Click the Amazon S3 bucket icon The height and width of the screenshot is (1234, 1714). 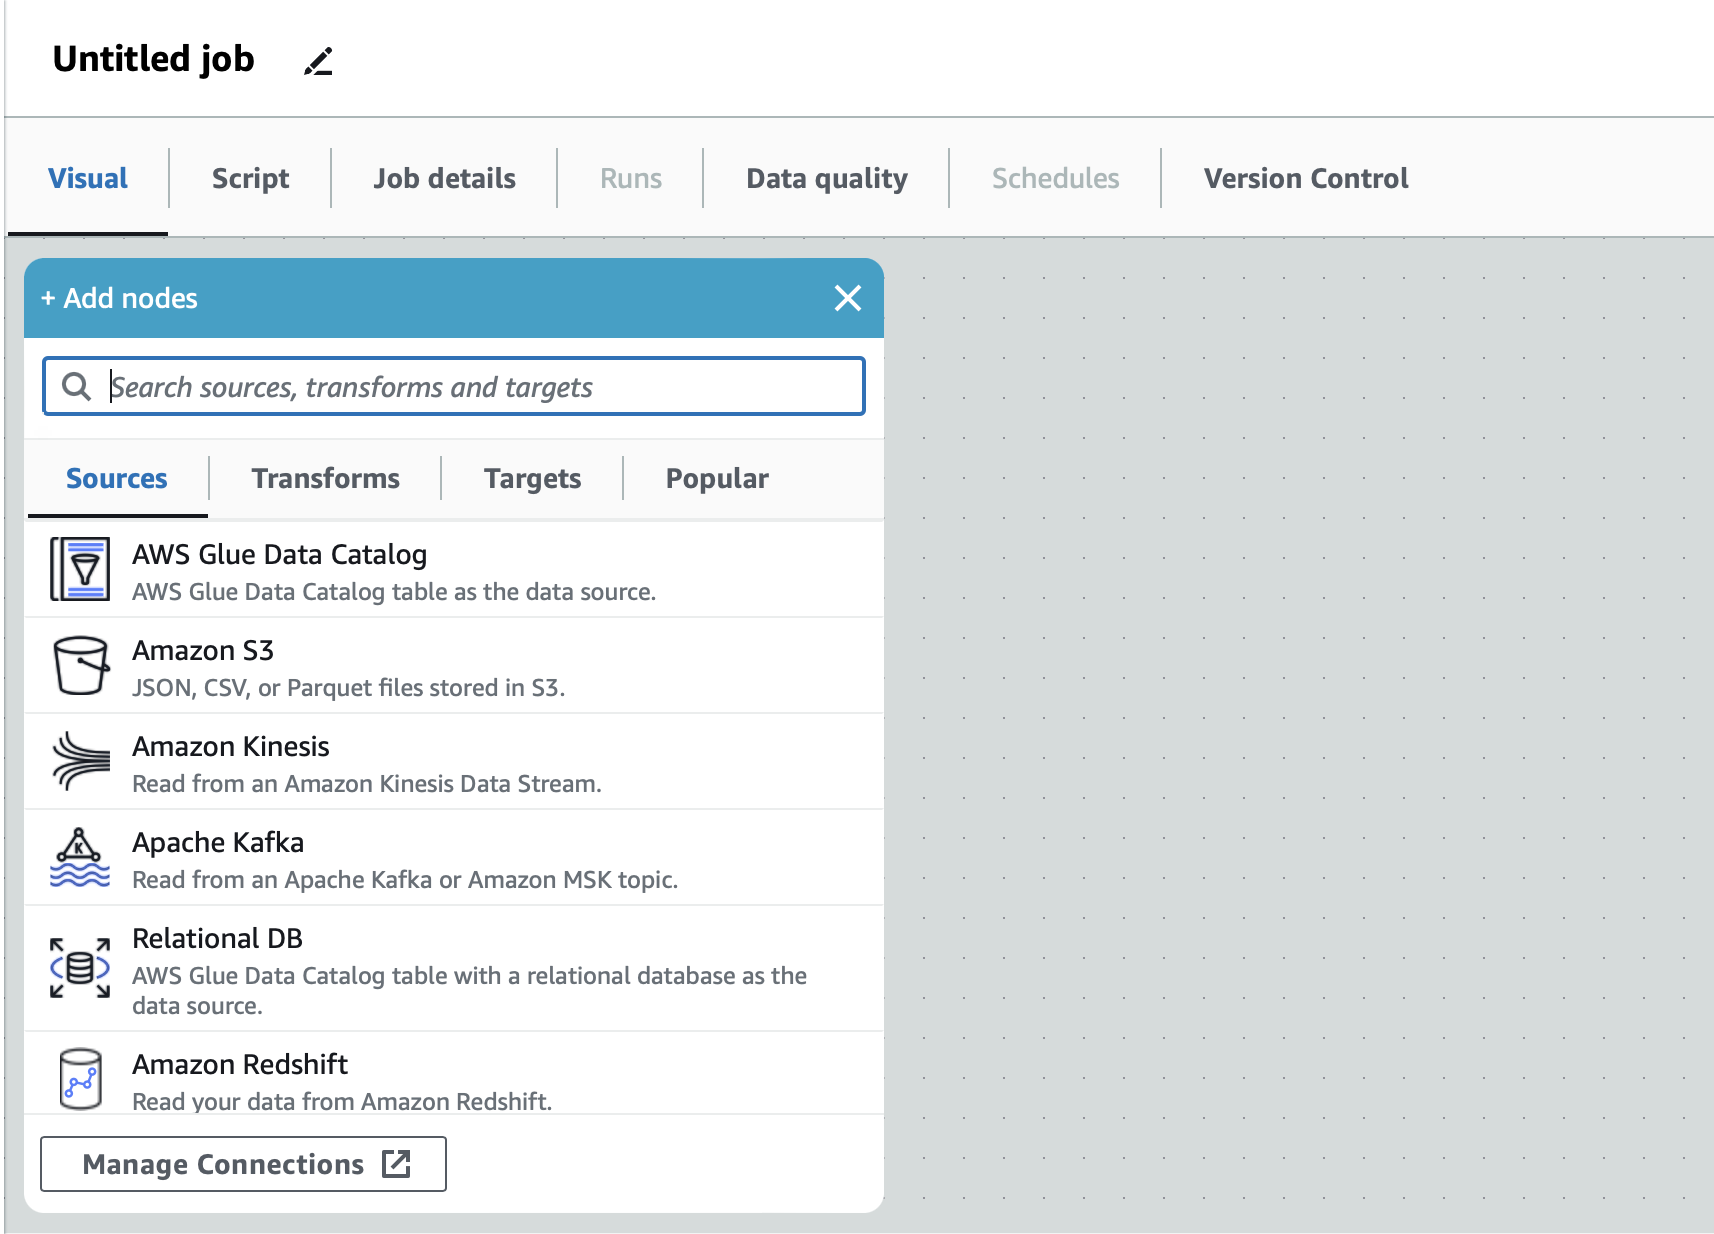[x=80, y=665]
